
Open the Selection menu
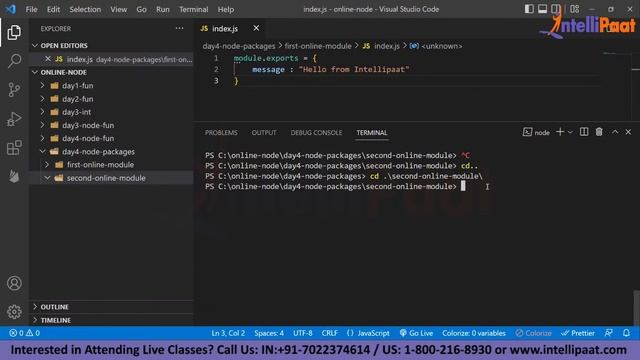[x=85, y=9]
